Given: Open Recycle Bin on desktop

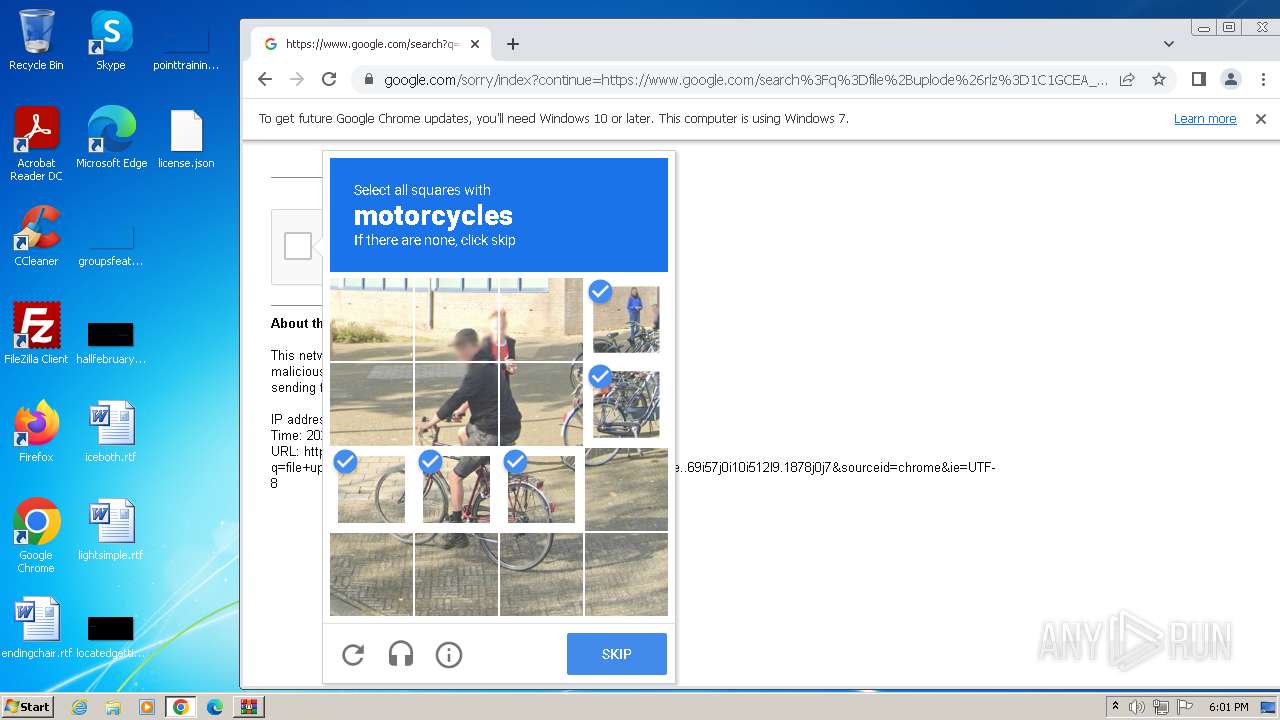Looking at the screenshot, I should click(x=36, y=40).
